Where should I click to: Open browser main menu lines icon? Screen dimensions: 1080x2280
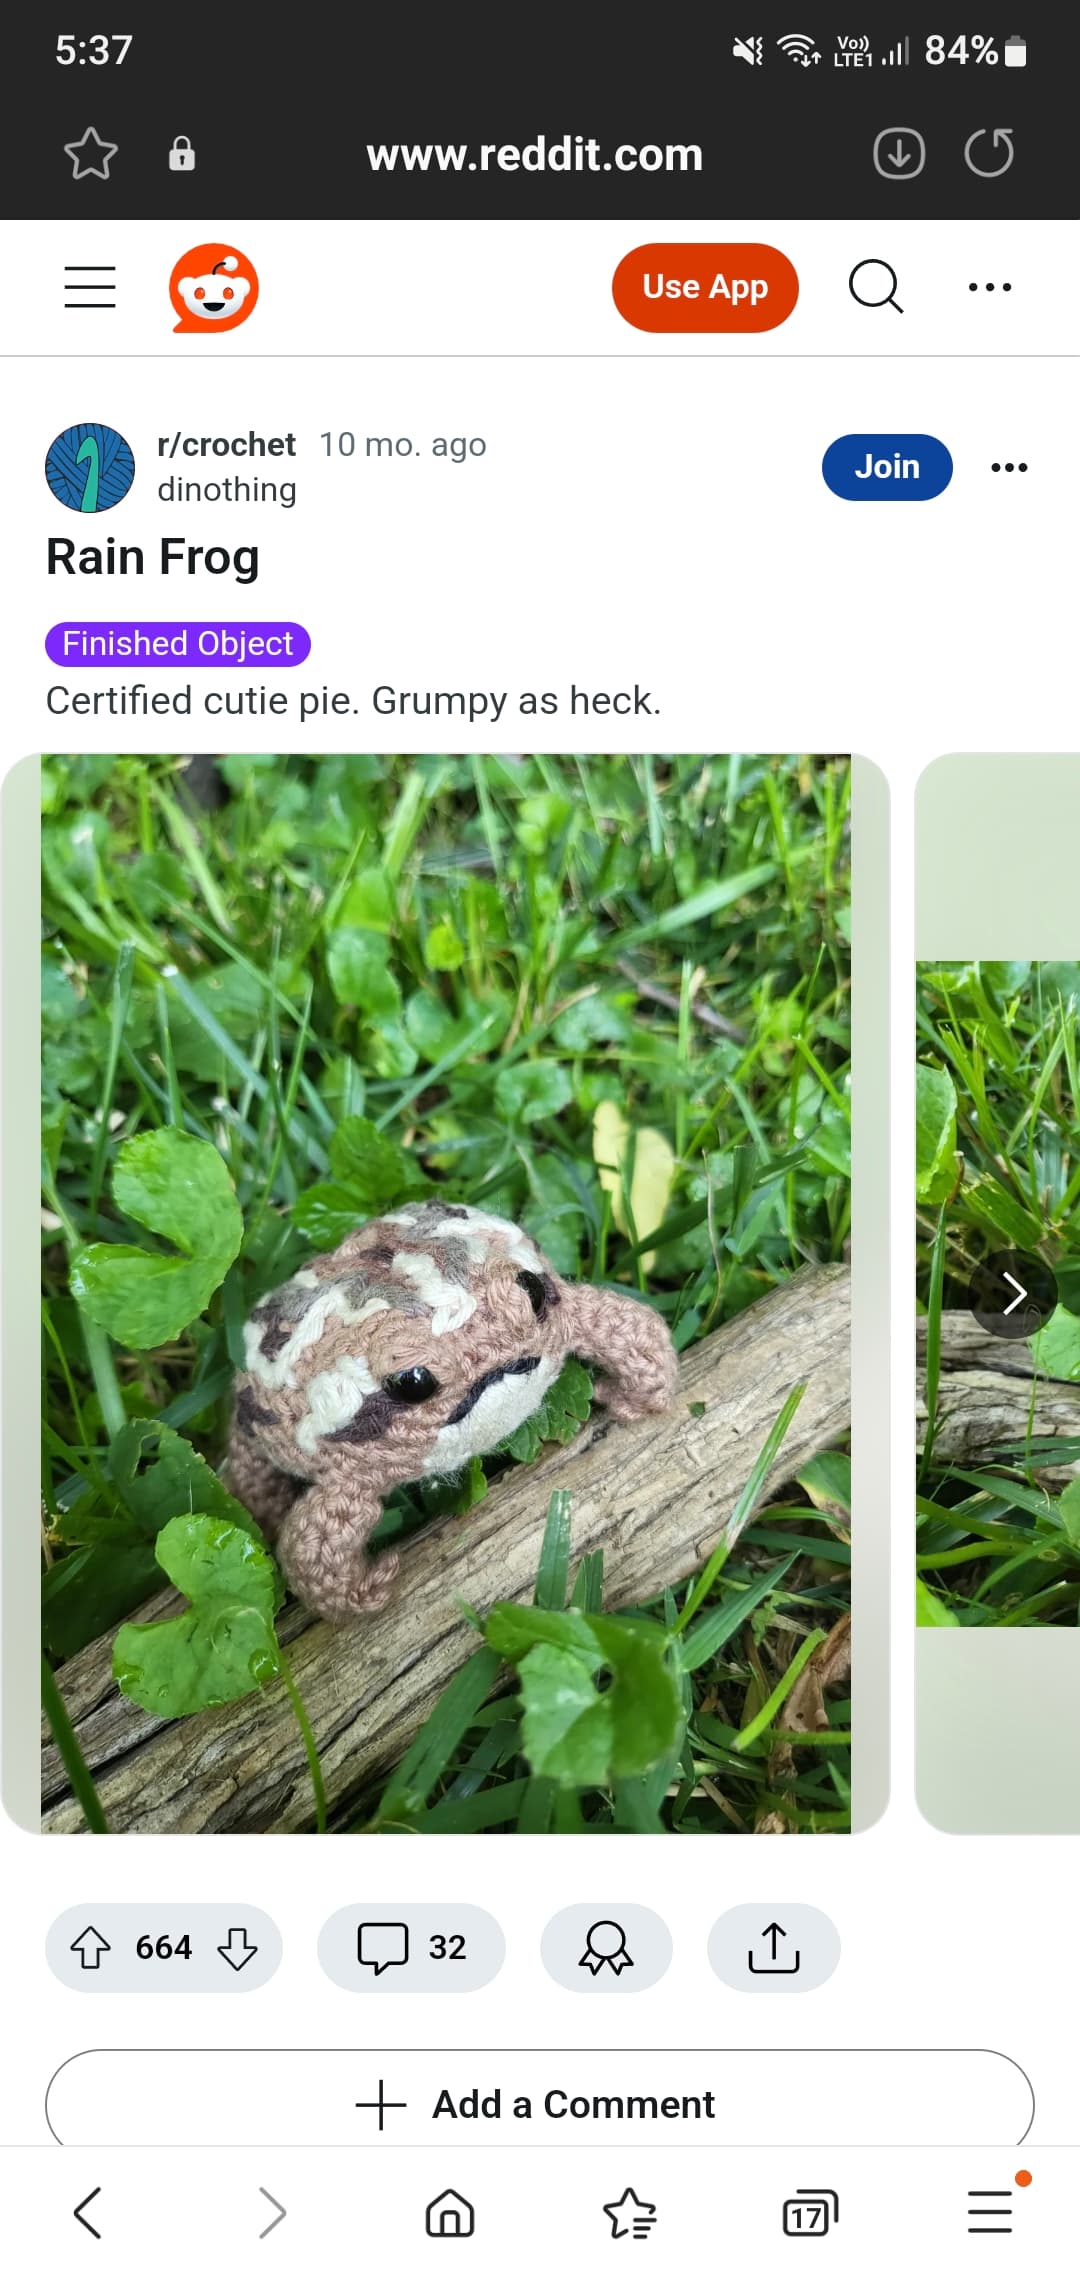[990, 2212]
